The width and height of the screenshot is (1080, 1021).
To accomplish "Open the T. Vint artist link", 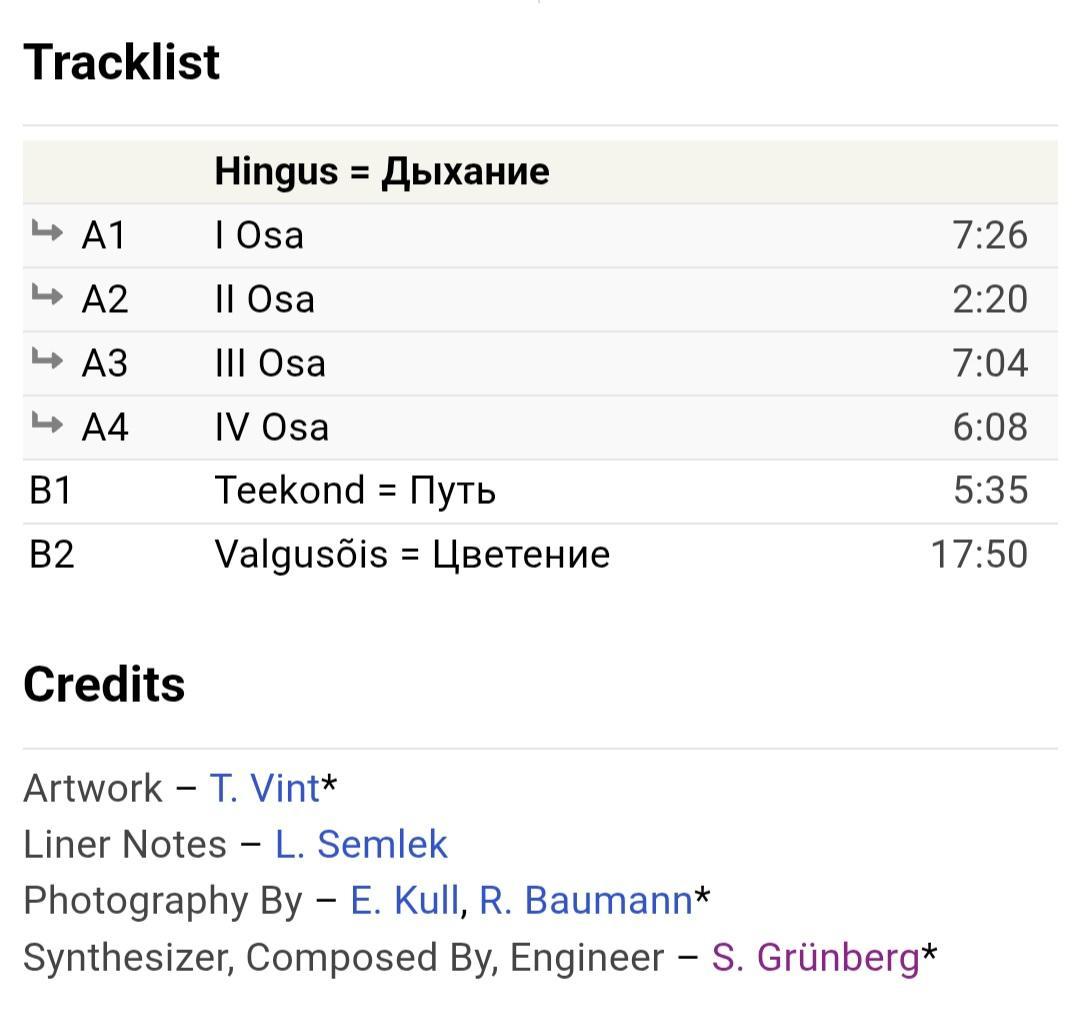I will (264, 788).
